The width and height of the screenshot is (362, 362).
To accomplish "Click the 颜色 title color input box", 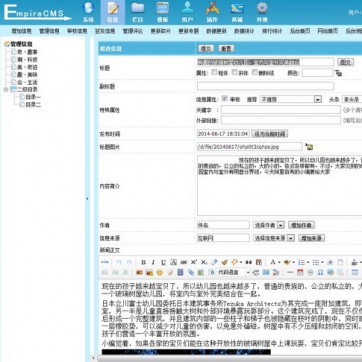I will pyautogui.click(x=317, y=72).
